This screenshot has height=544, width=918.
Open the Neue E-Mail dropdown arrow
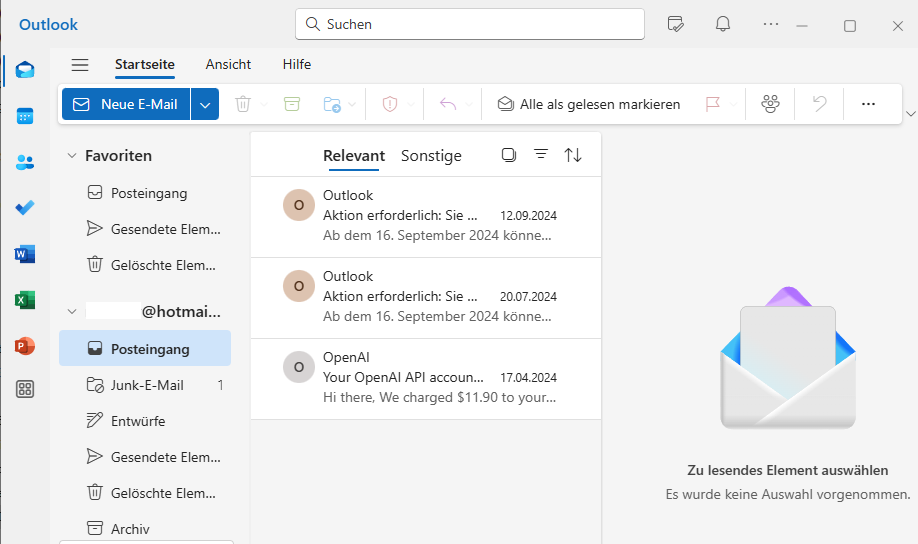(x=205, y=104)
